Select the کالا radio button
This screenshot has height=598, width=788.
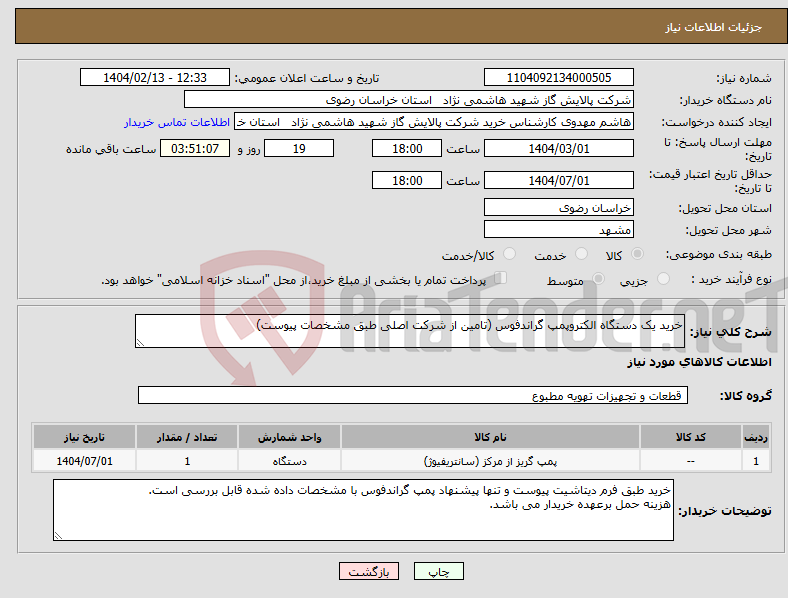pos(637,254)
